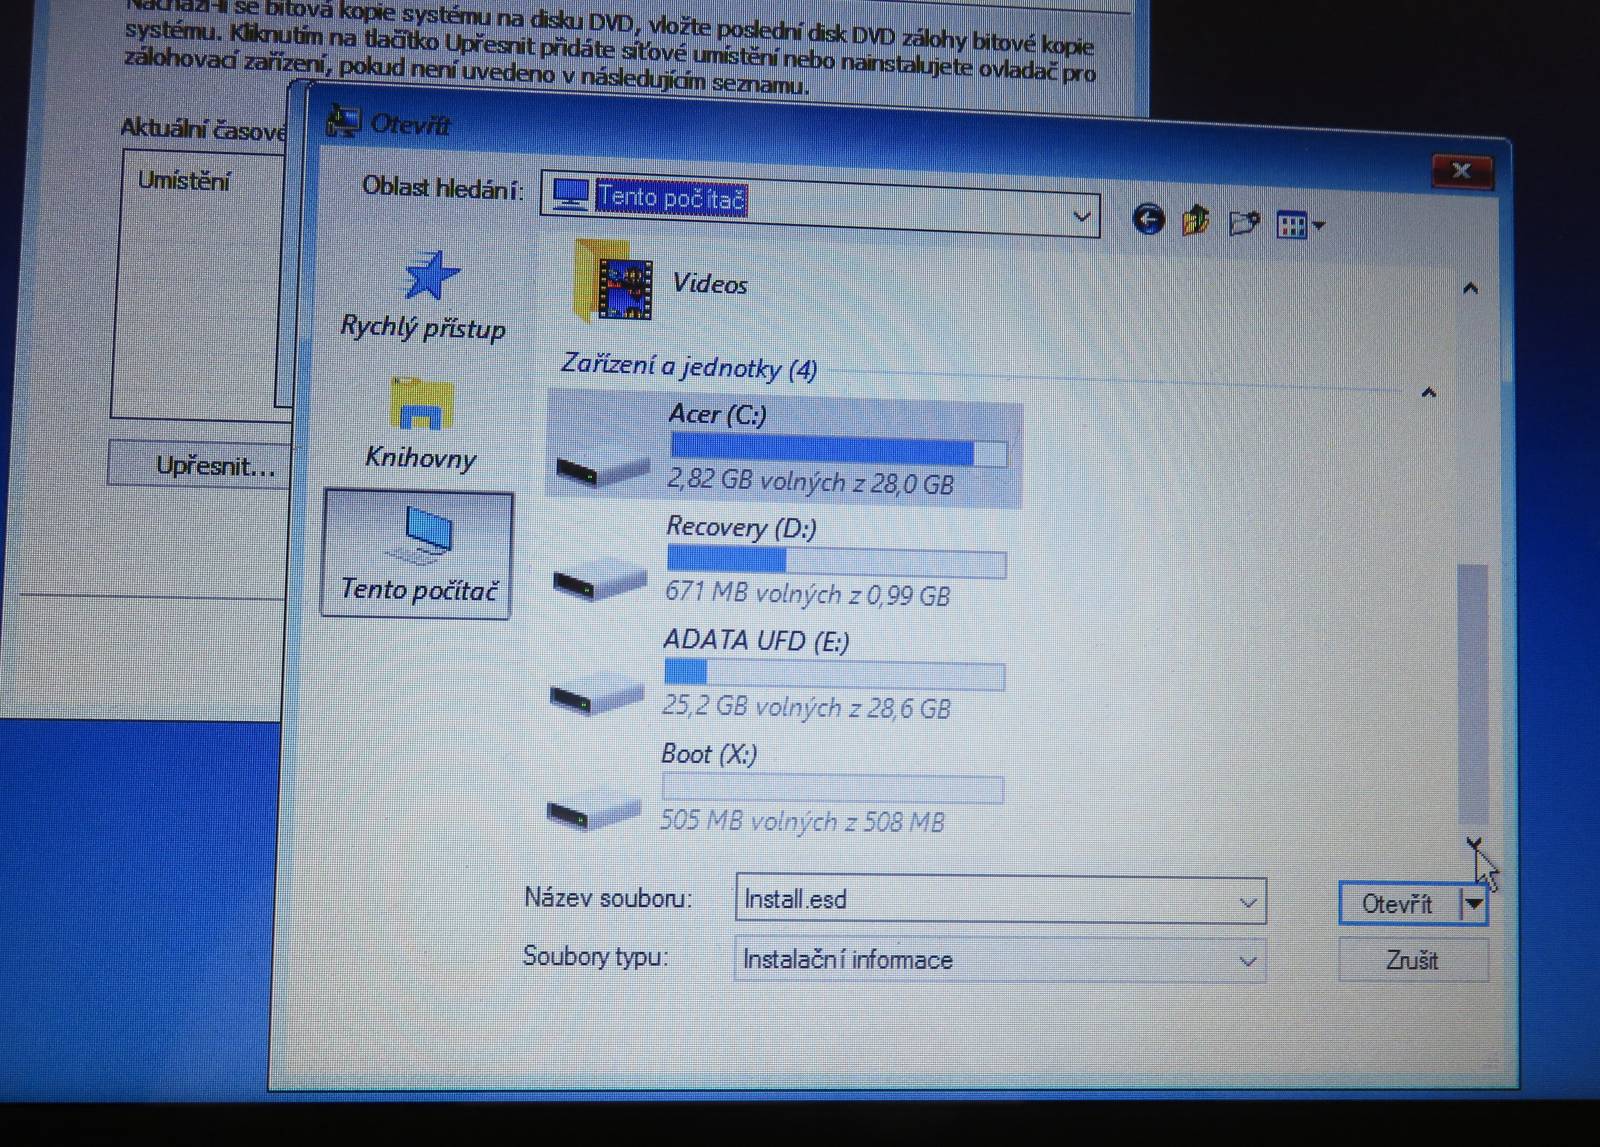Viewport: 1600px width, 1147px height.
Task: Select the Acer (C:) drive
Action: tap(783, 449)
